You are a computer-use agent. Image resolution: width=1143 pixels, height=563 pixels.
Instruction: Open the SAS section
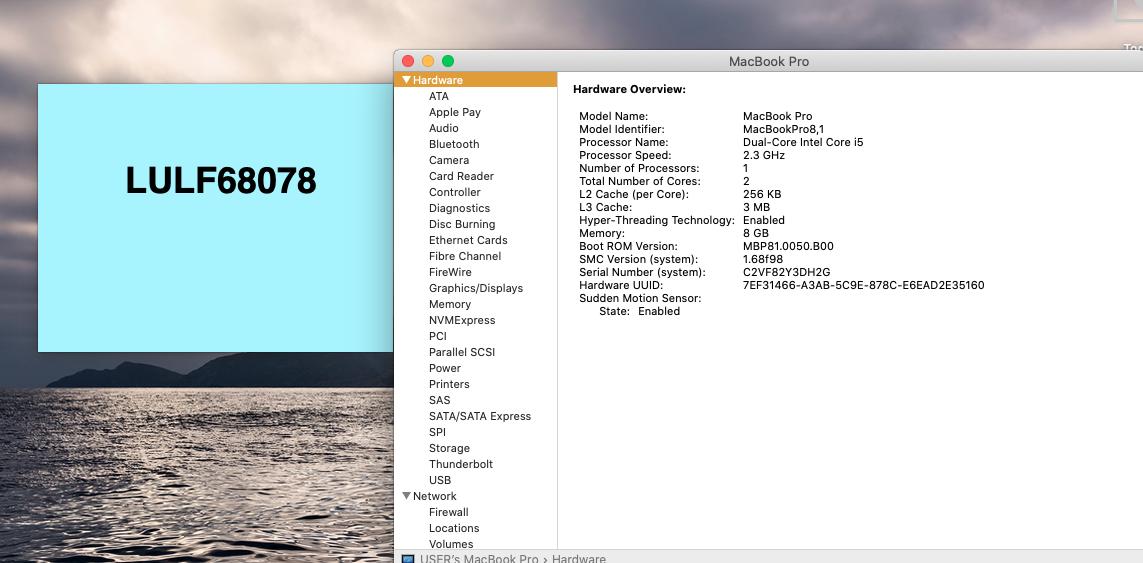pos(440,400)
